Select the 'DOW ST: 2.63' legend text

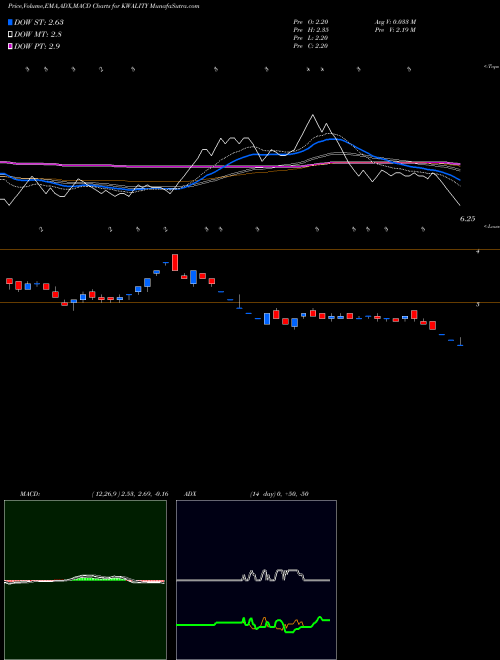(x=39, y=22)
